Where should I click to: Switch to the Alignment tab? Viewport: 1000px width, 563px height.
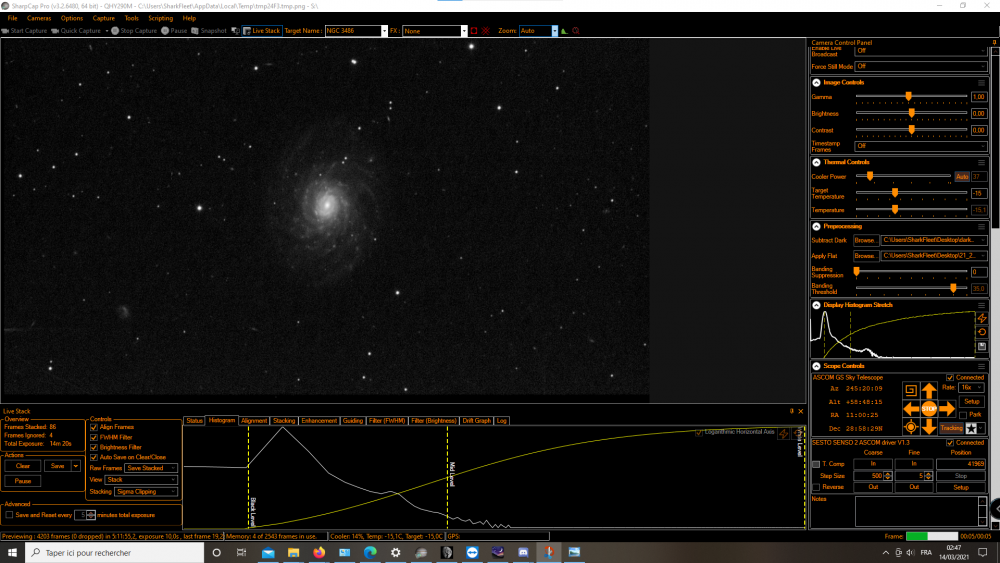(x=254, y=421)
